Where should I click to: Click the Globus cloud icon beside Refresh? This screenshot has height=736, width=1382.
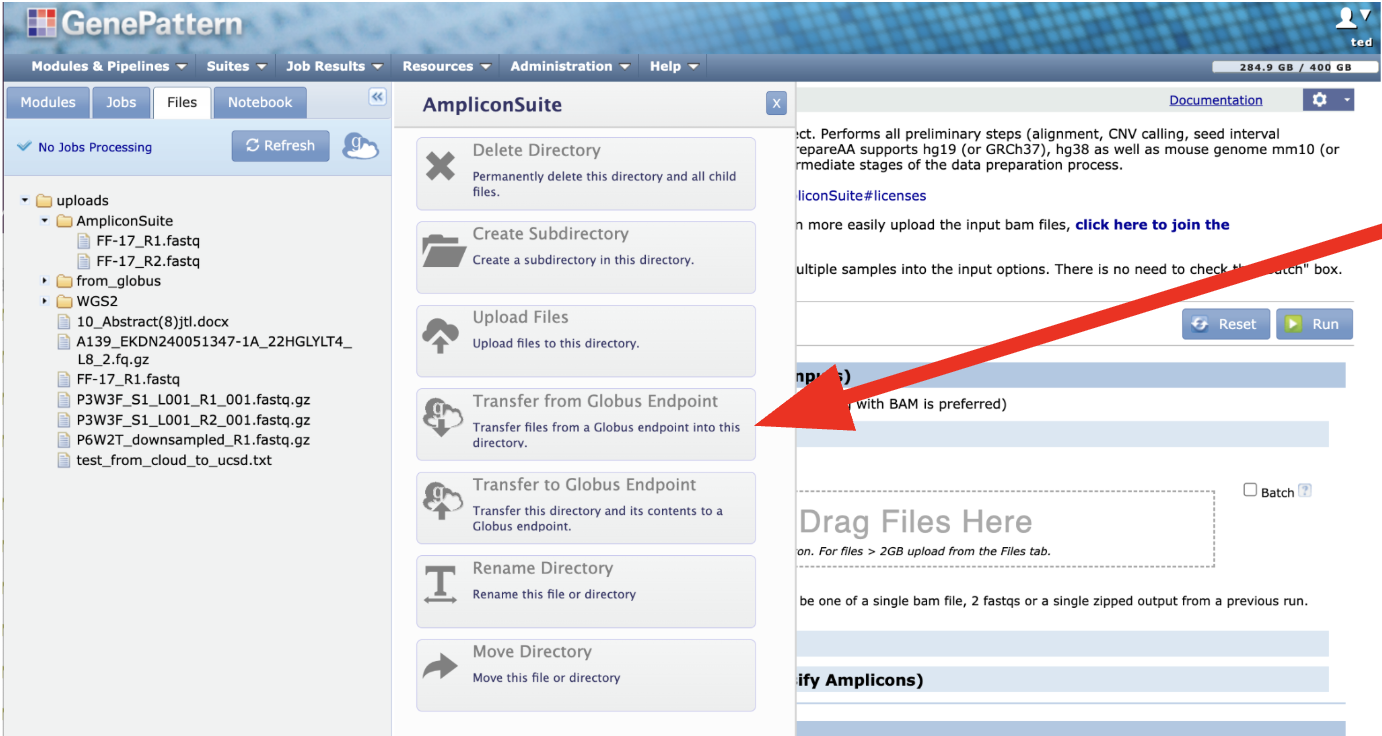pos(360,146)
